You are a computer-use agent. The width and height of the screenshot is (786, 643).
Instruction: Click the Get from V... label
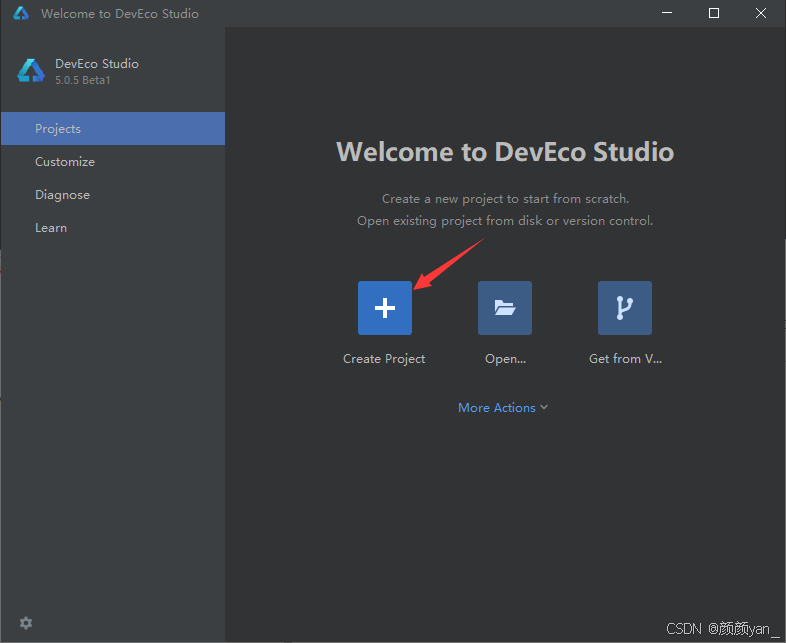click(625, 359)
